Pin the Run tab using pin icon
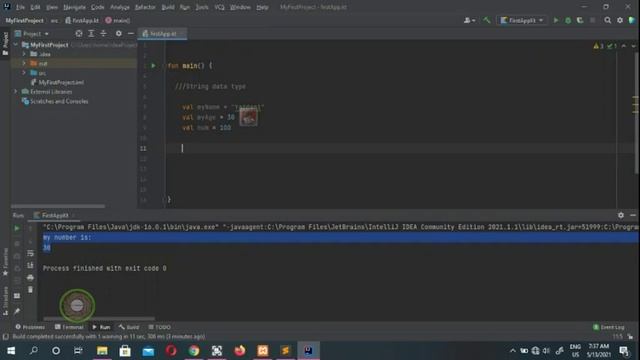 click(x=17, y=311)
